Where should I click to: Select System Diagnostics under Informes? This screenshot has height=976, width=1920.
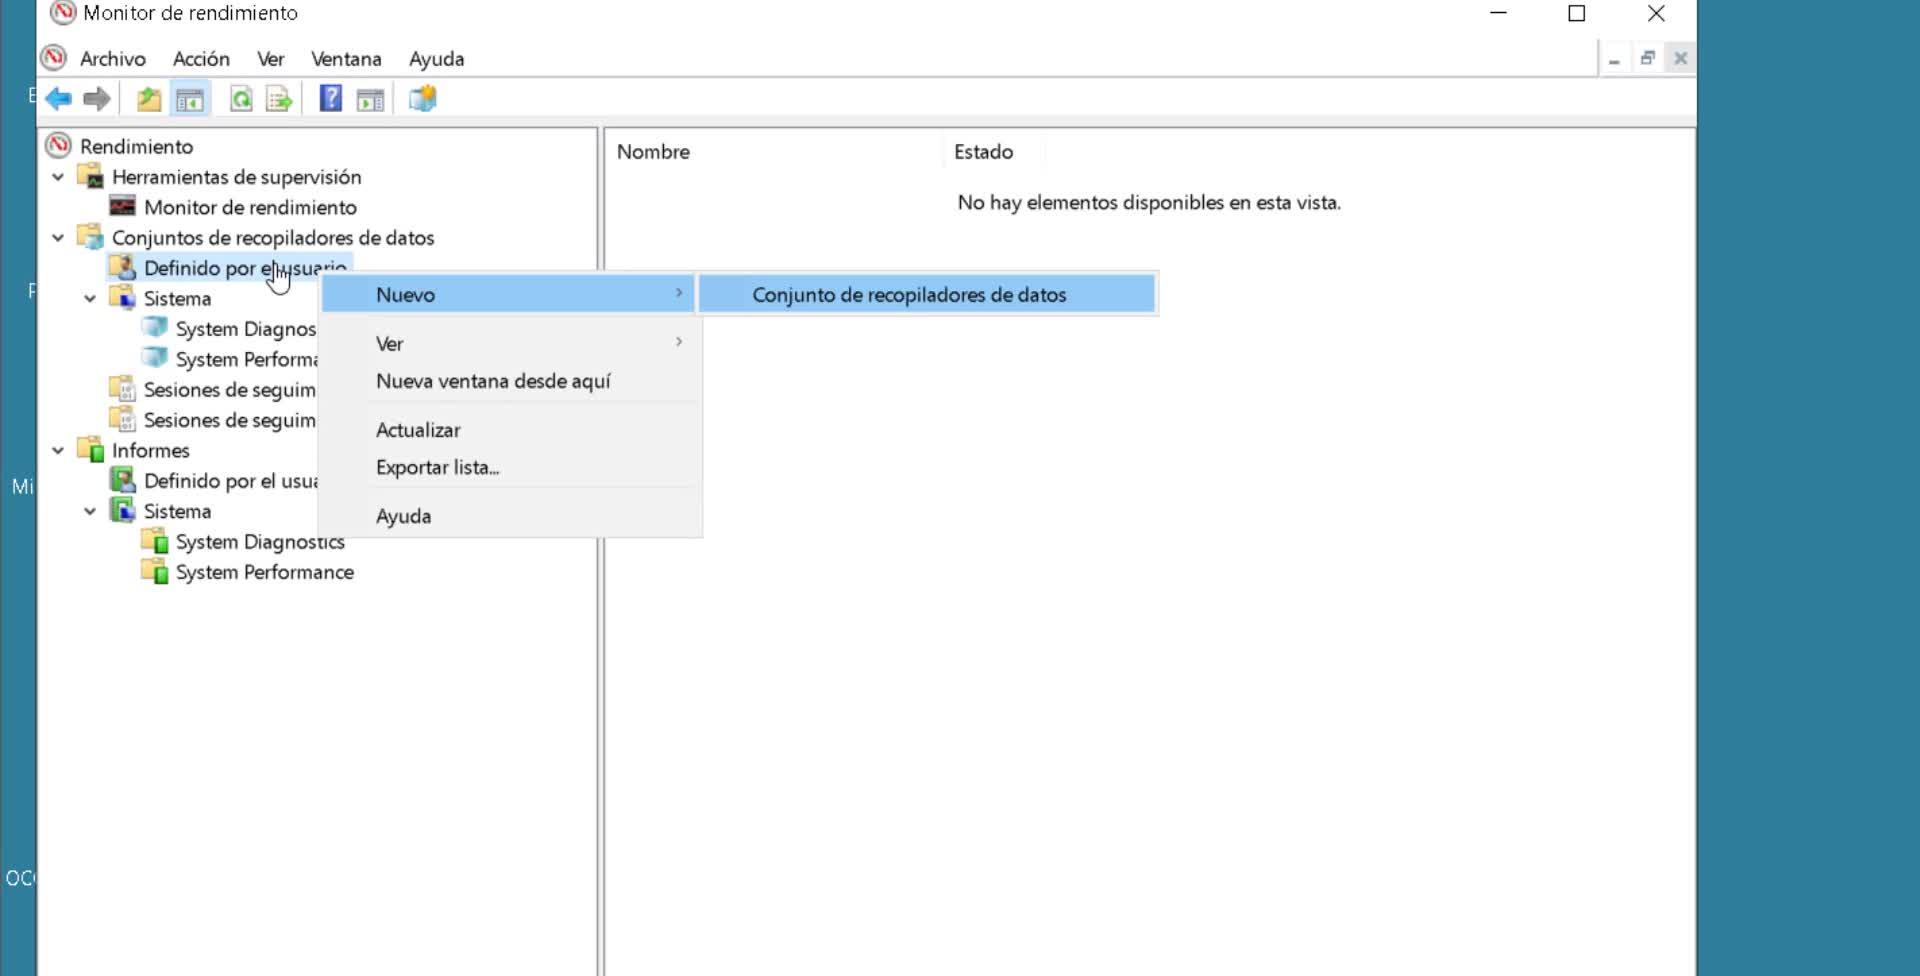pyautogui.click(x=260, y=541)
